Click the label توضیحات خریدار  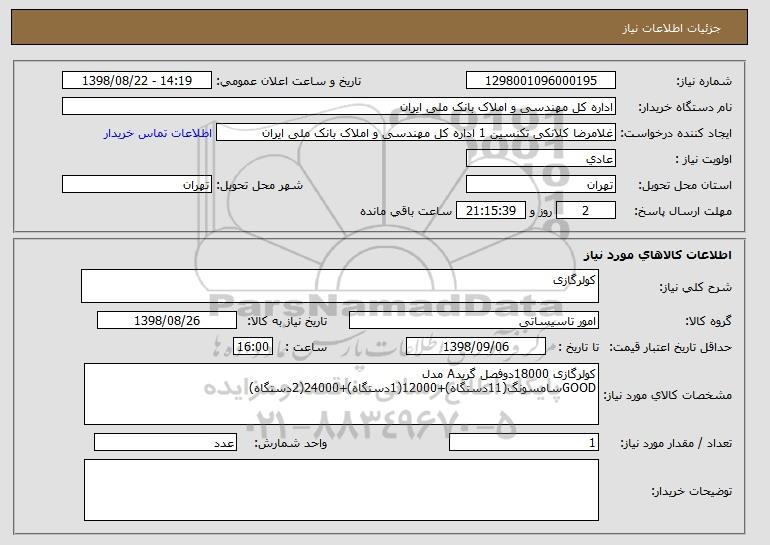691,491
